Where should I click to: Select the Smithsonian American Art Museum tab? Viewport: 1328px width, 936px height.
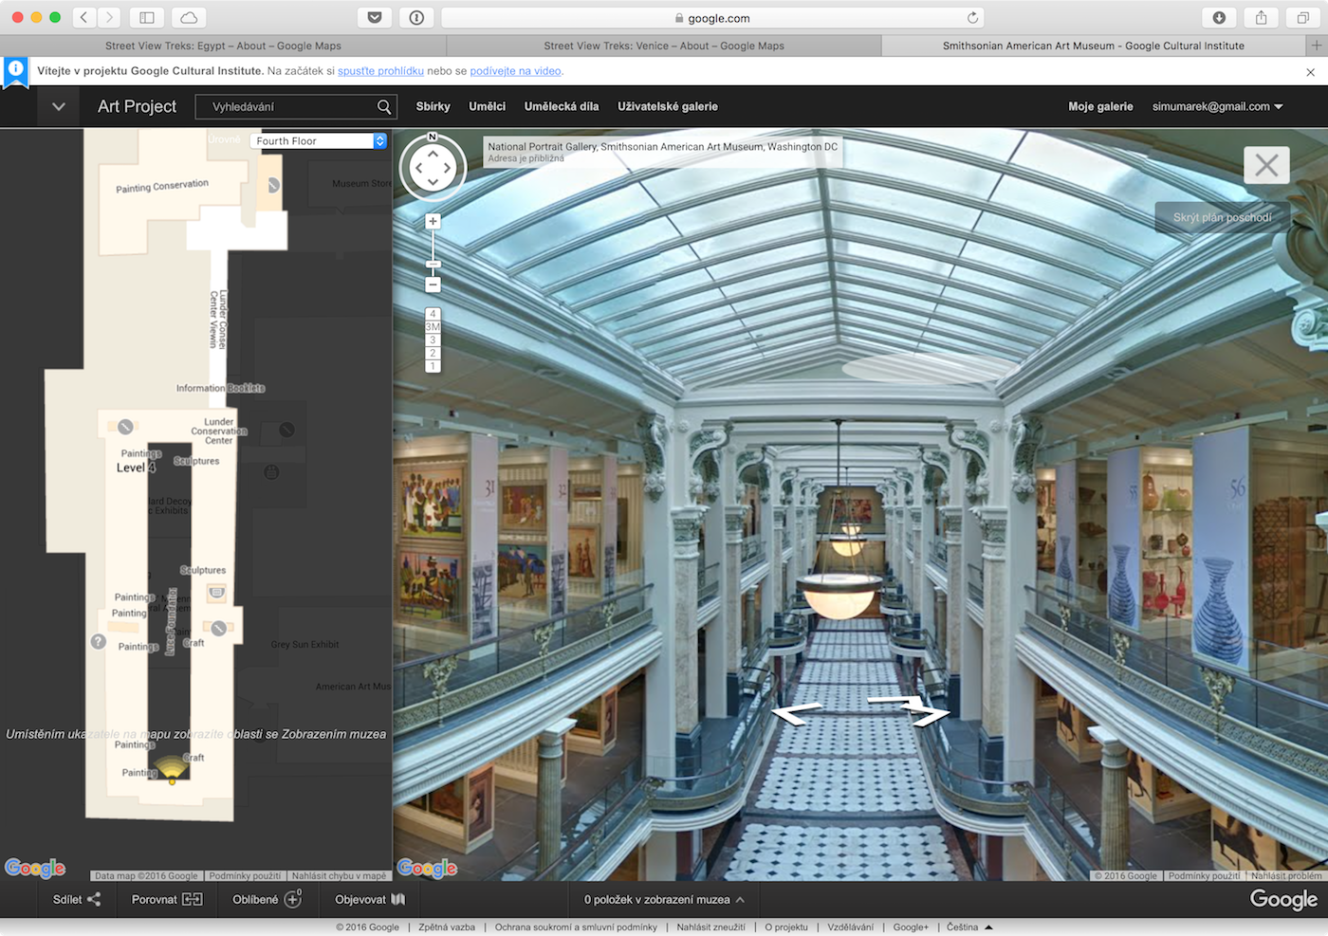click(x=1094, y=45)
